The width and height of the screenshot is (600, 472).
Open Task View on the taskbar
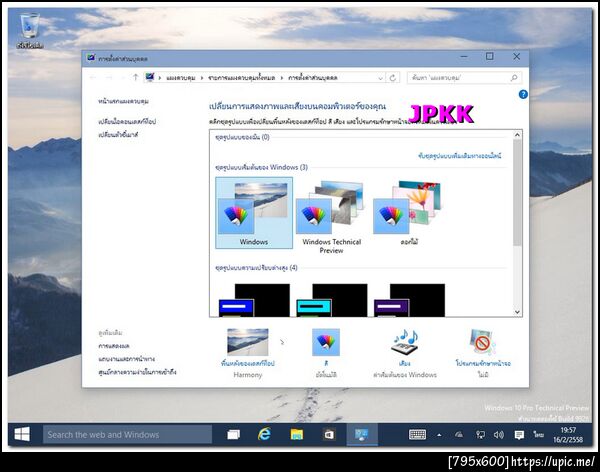click(x=233, y=434)
